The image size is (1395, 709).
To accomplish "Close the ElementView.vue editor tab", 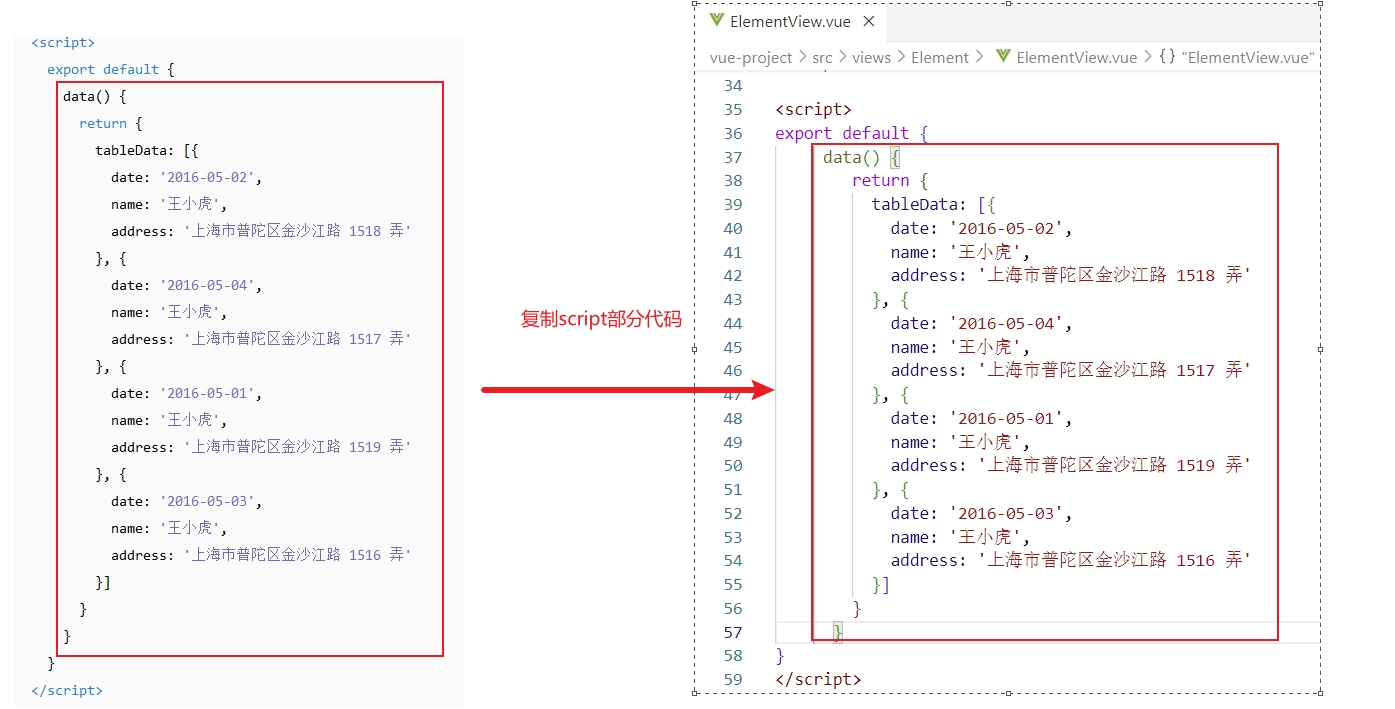I will click(x=868, y=21).
